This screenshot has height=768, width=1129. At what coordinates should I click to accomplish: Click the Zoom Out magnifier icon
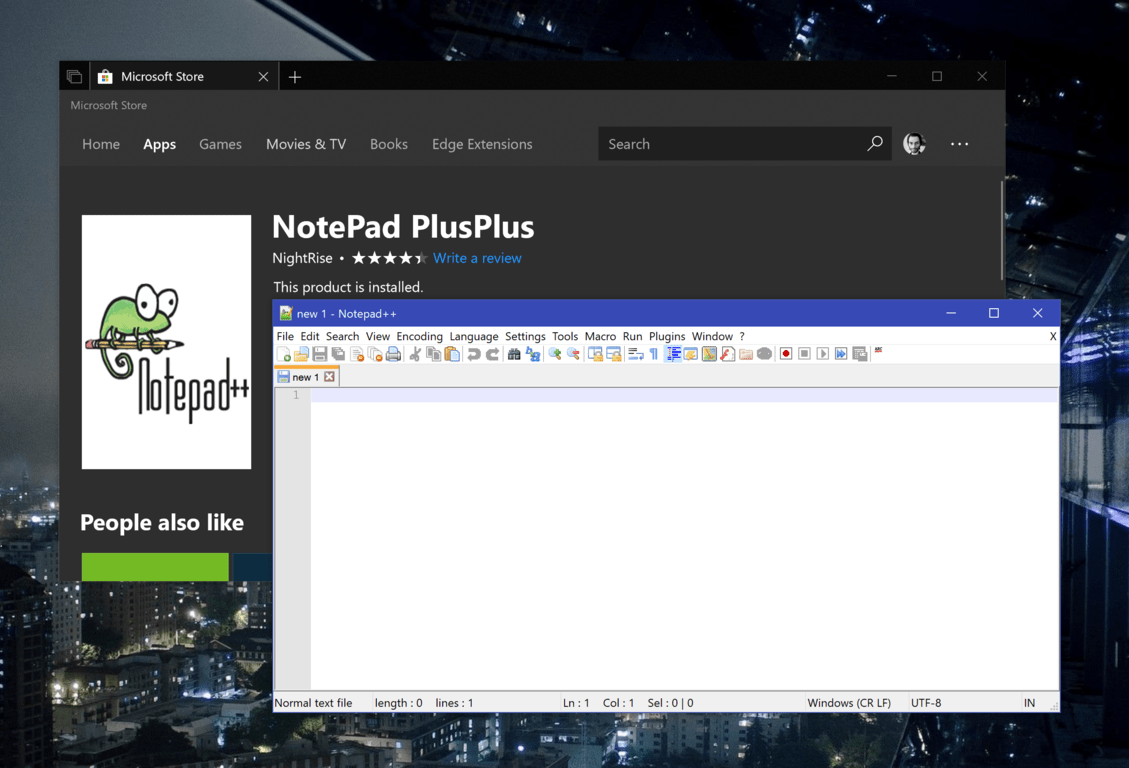[x=573, y=353]
